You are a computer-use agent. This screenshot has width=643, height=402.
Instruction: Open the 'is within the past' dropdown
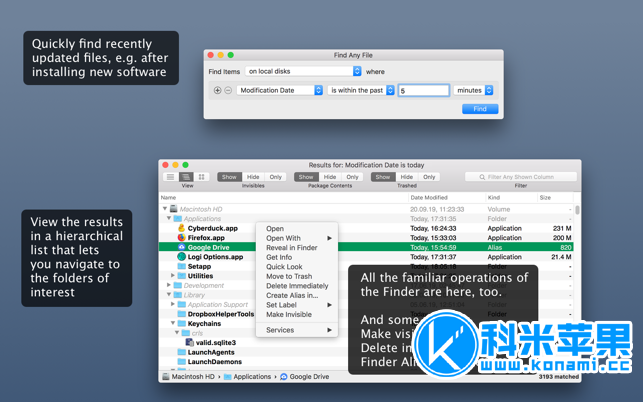pos(361,90)
